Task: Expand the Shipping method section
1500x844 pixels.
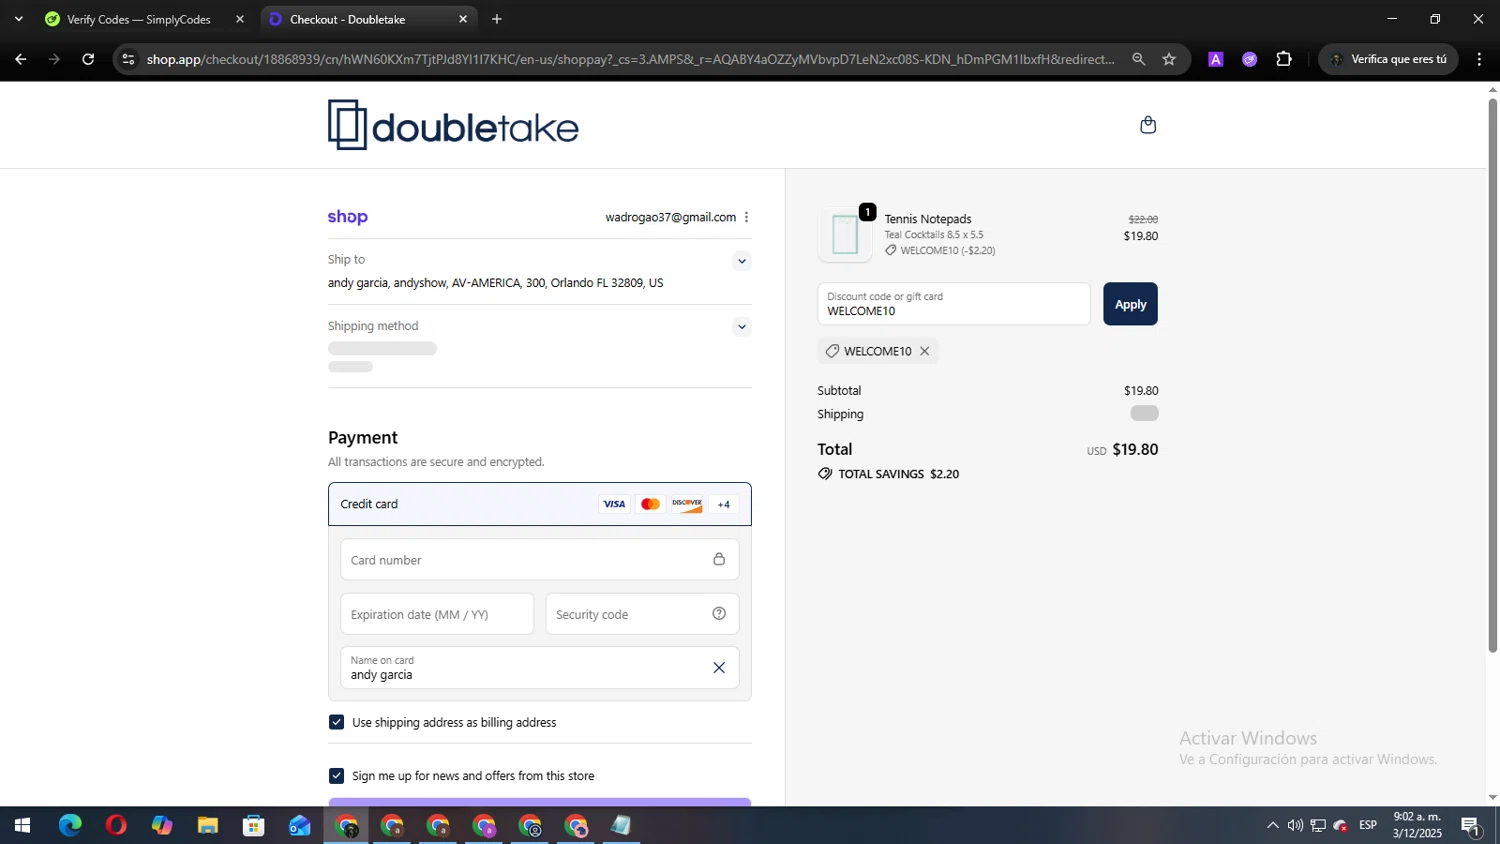Action: 741,327
